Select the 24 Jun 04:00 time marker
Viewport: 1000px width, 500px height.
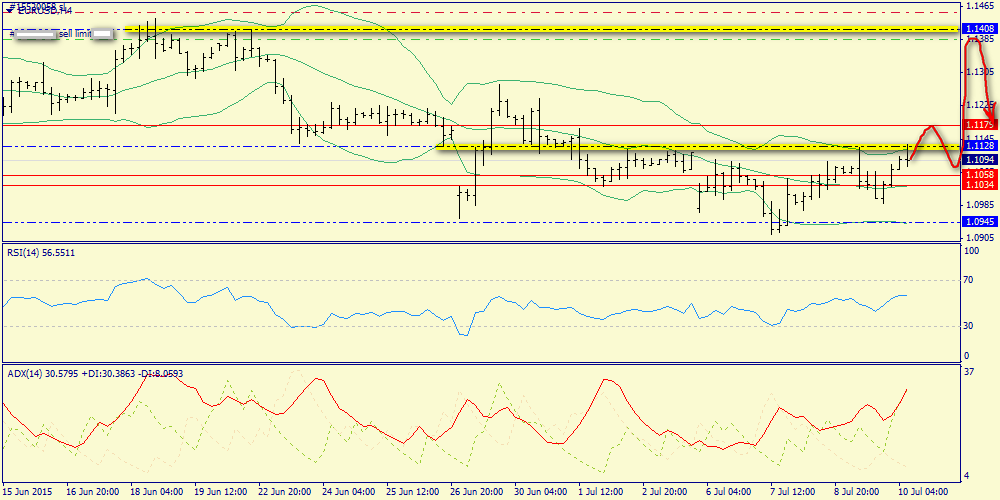click(x=349, y=492)
